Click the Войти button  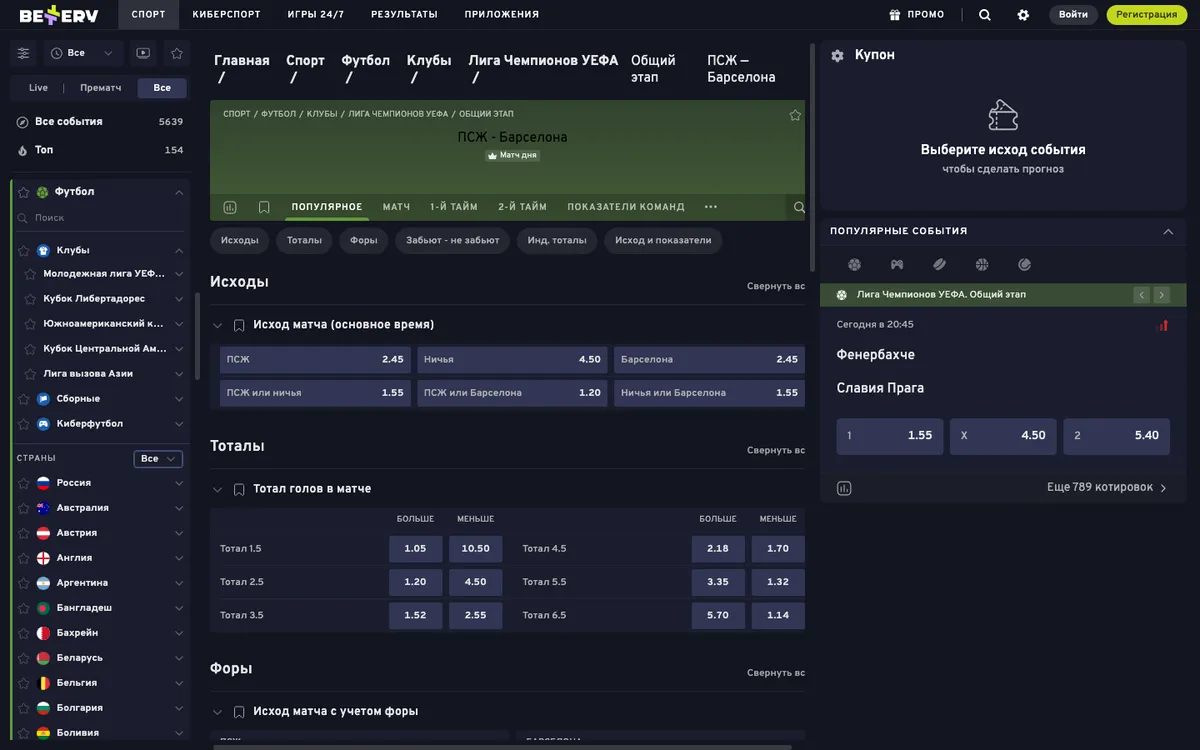coord(1073,15)
